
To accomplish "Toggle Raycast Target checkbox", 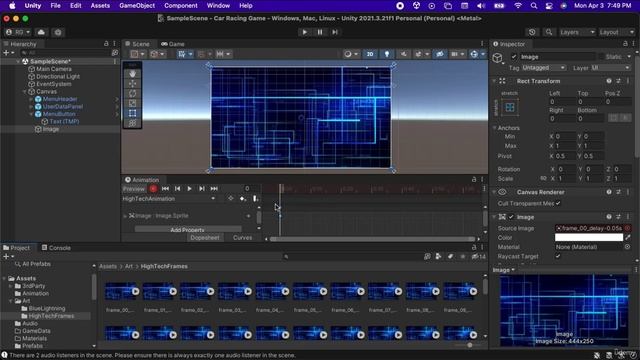I will point(558,256).
